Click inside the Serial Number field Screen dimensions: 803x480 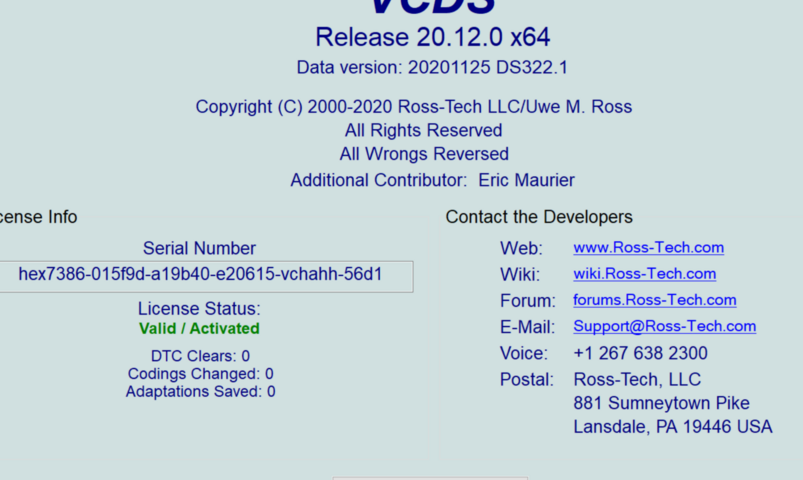pos(206,277)
